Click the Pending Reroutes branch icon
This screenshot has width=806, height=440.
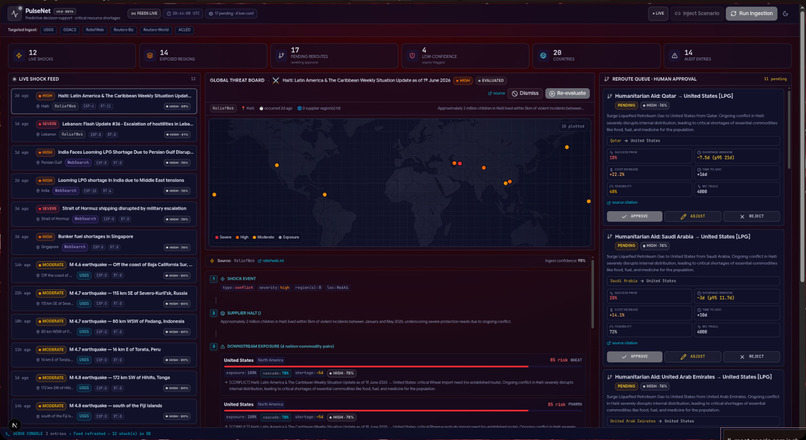(x=281, y=56)
